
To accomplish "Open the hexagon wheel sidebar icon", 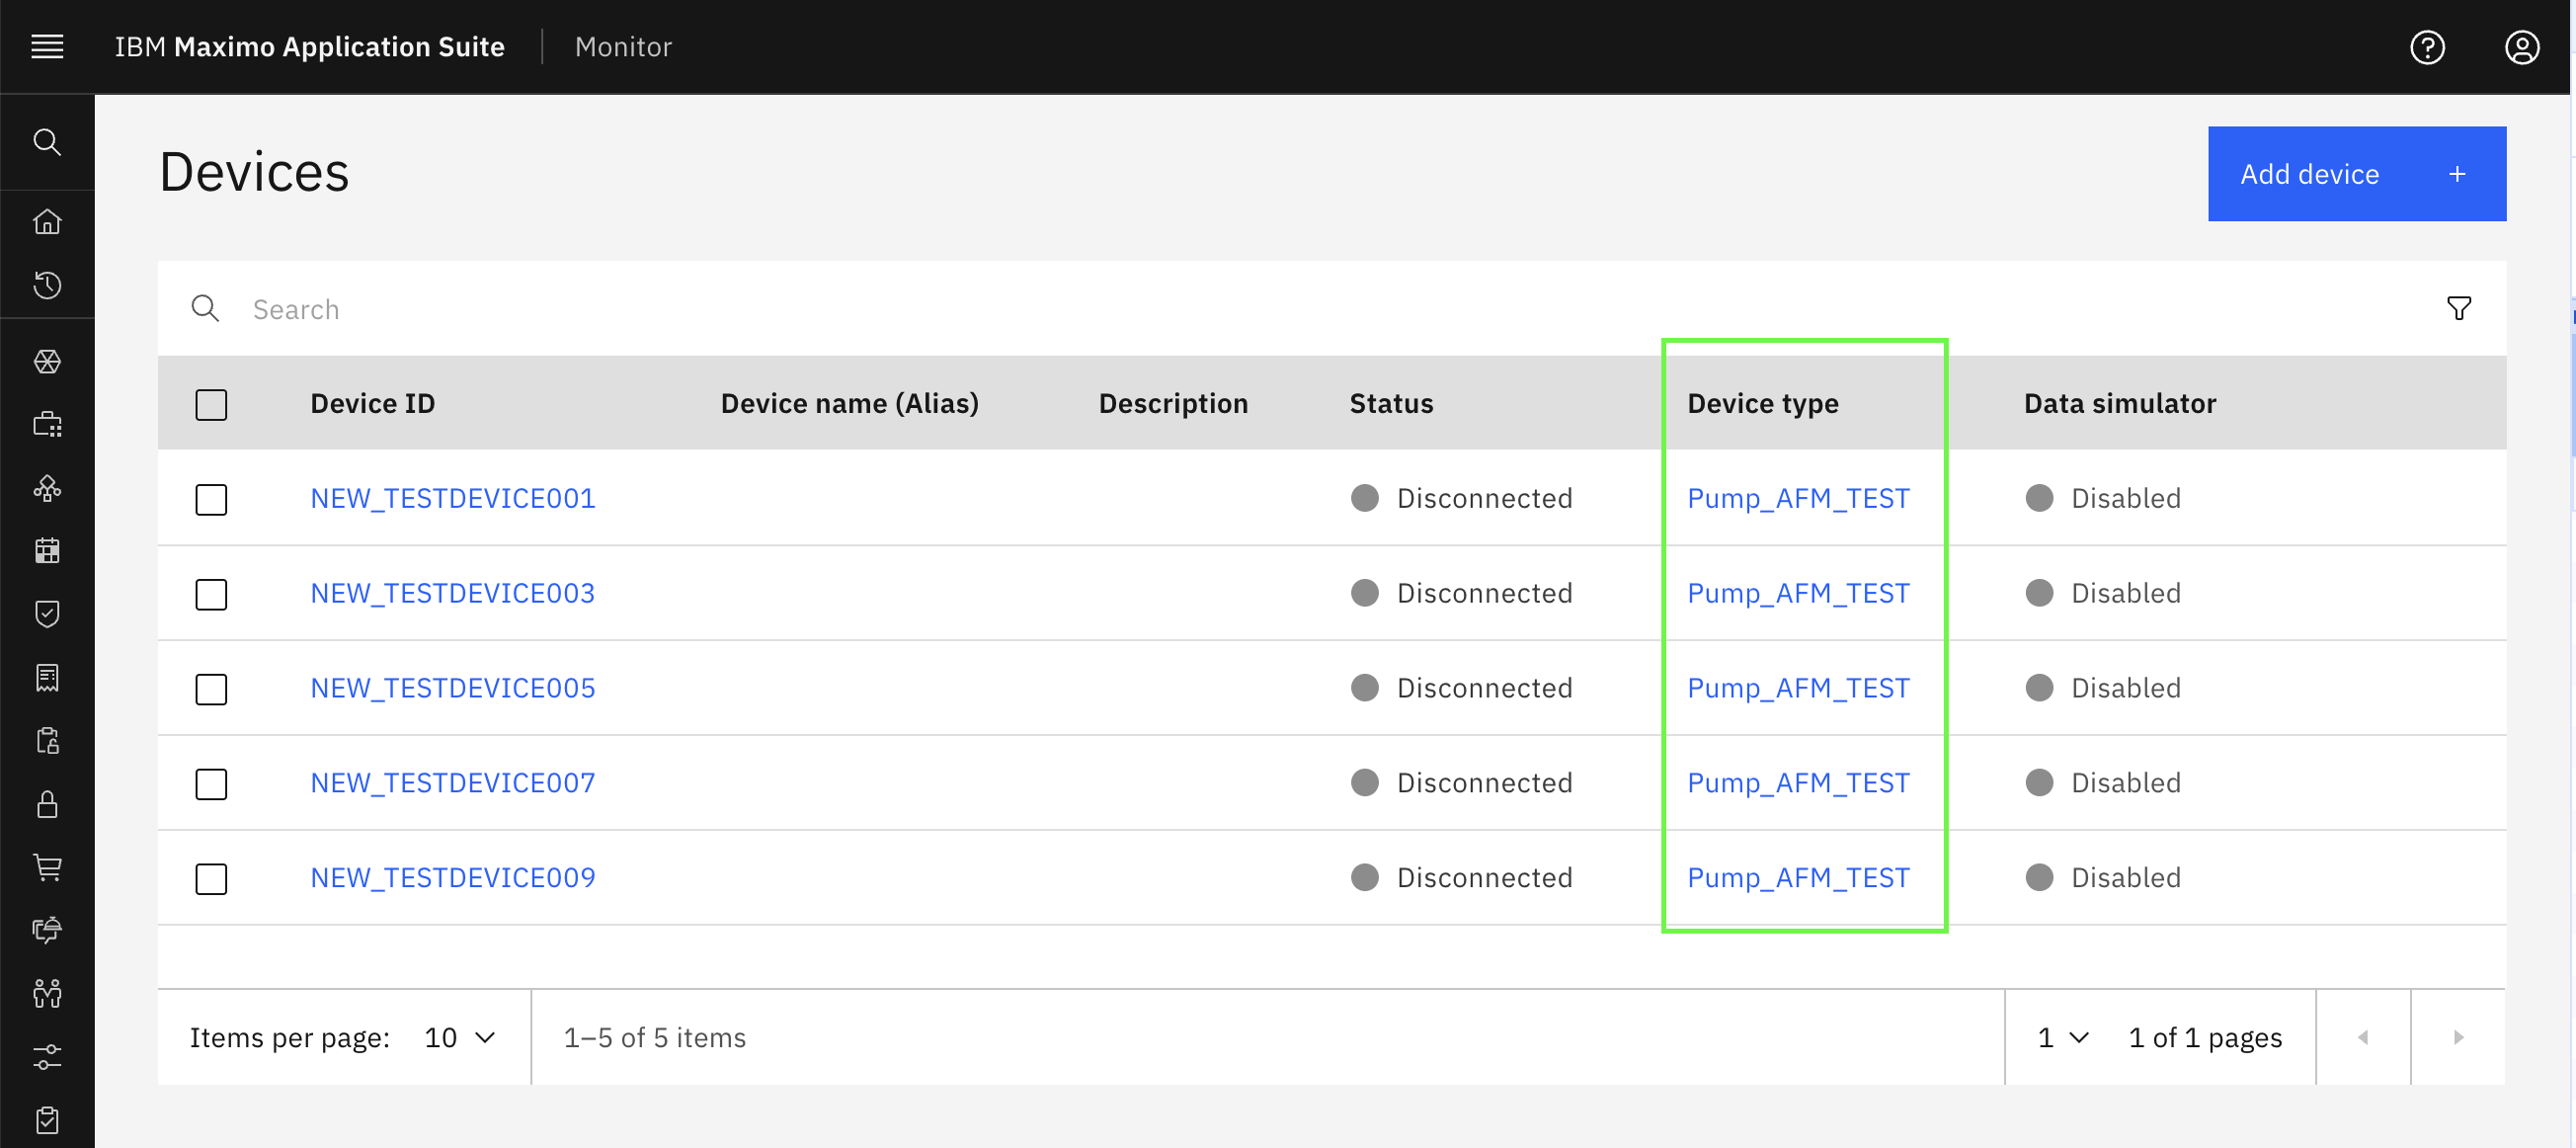I will coord(47,361).
